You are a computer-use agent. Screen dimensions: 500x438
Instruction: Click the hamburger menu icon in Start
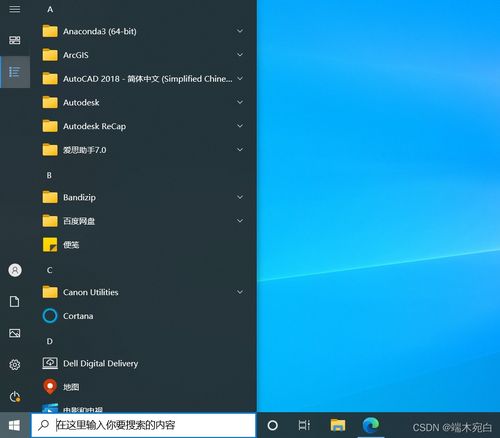pyautogui.click(x=15, y=9)
